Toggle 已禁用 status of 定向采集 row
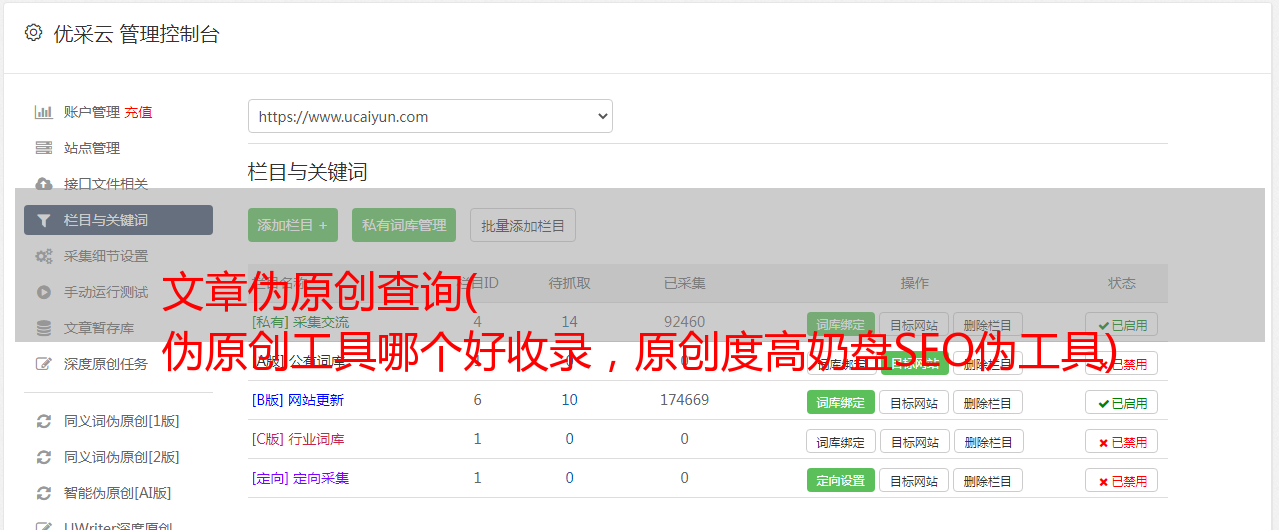This screenshot has width=1279, height=530. [x=1122, y=480]
